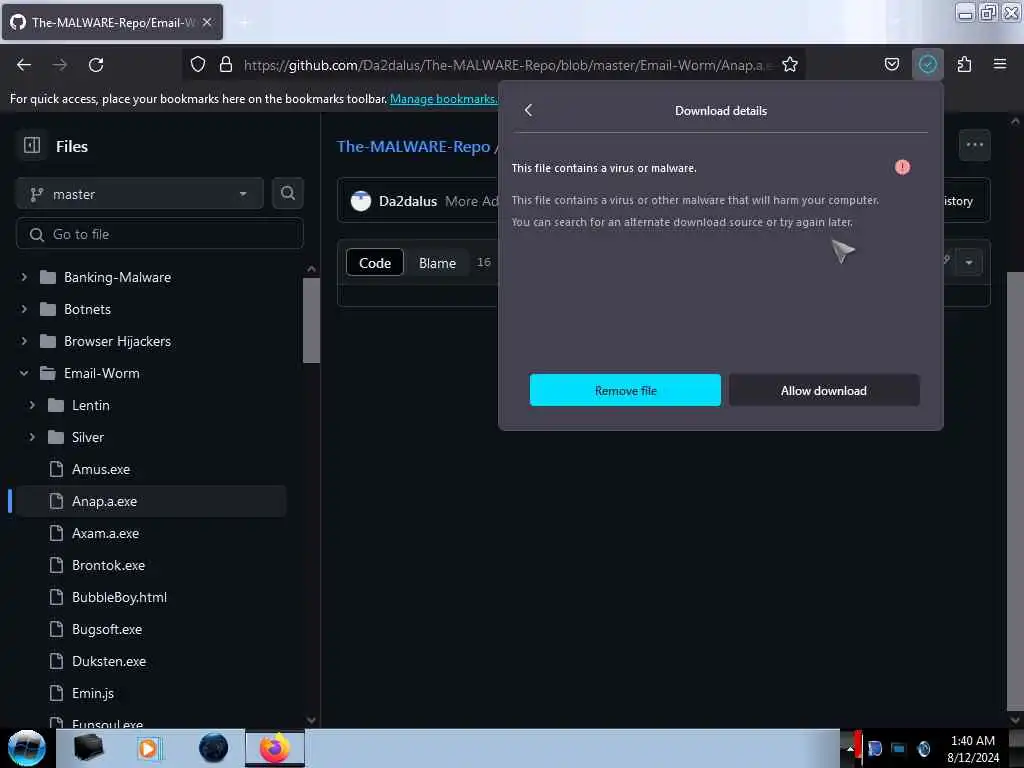1024x768 pixels.
Task: Close the GitHub browser tab
Action: 207,22
